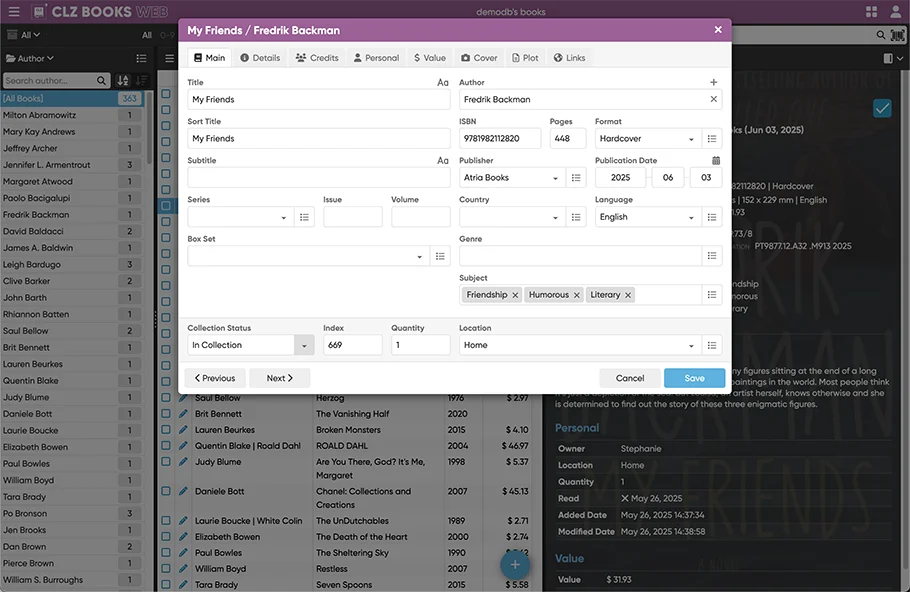Viewport: 910px width, 592px height.
Task: Cancel the edit dialog
Action: [x=630, y=378]
